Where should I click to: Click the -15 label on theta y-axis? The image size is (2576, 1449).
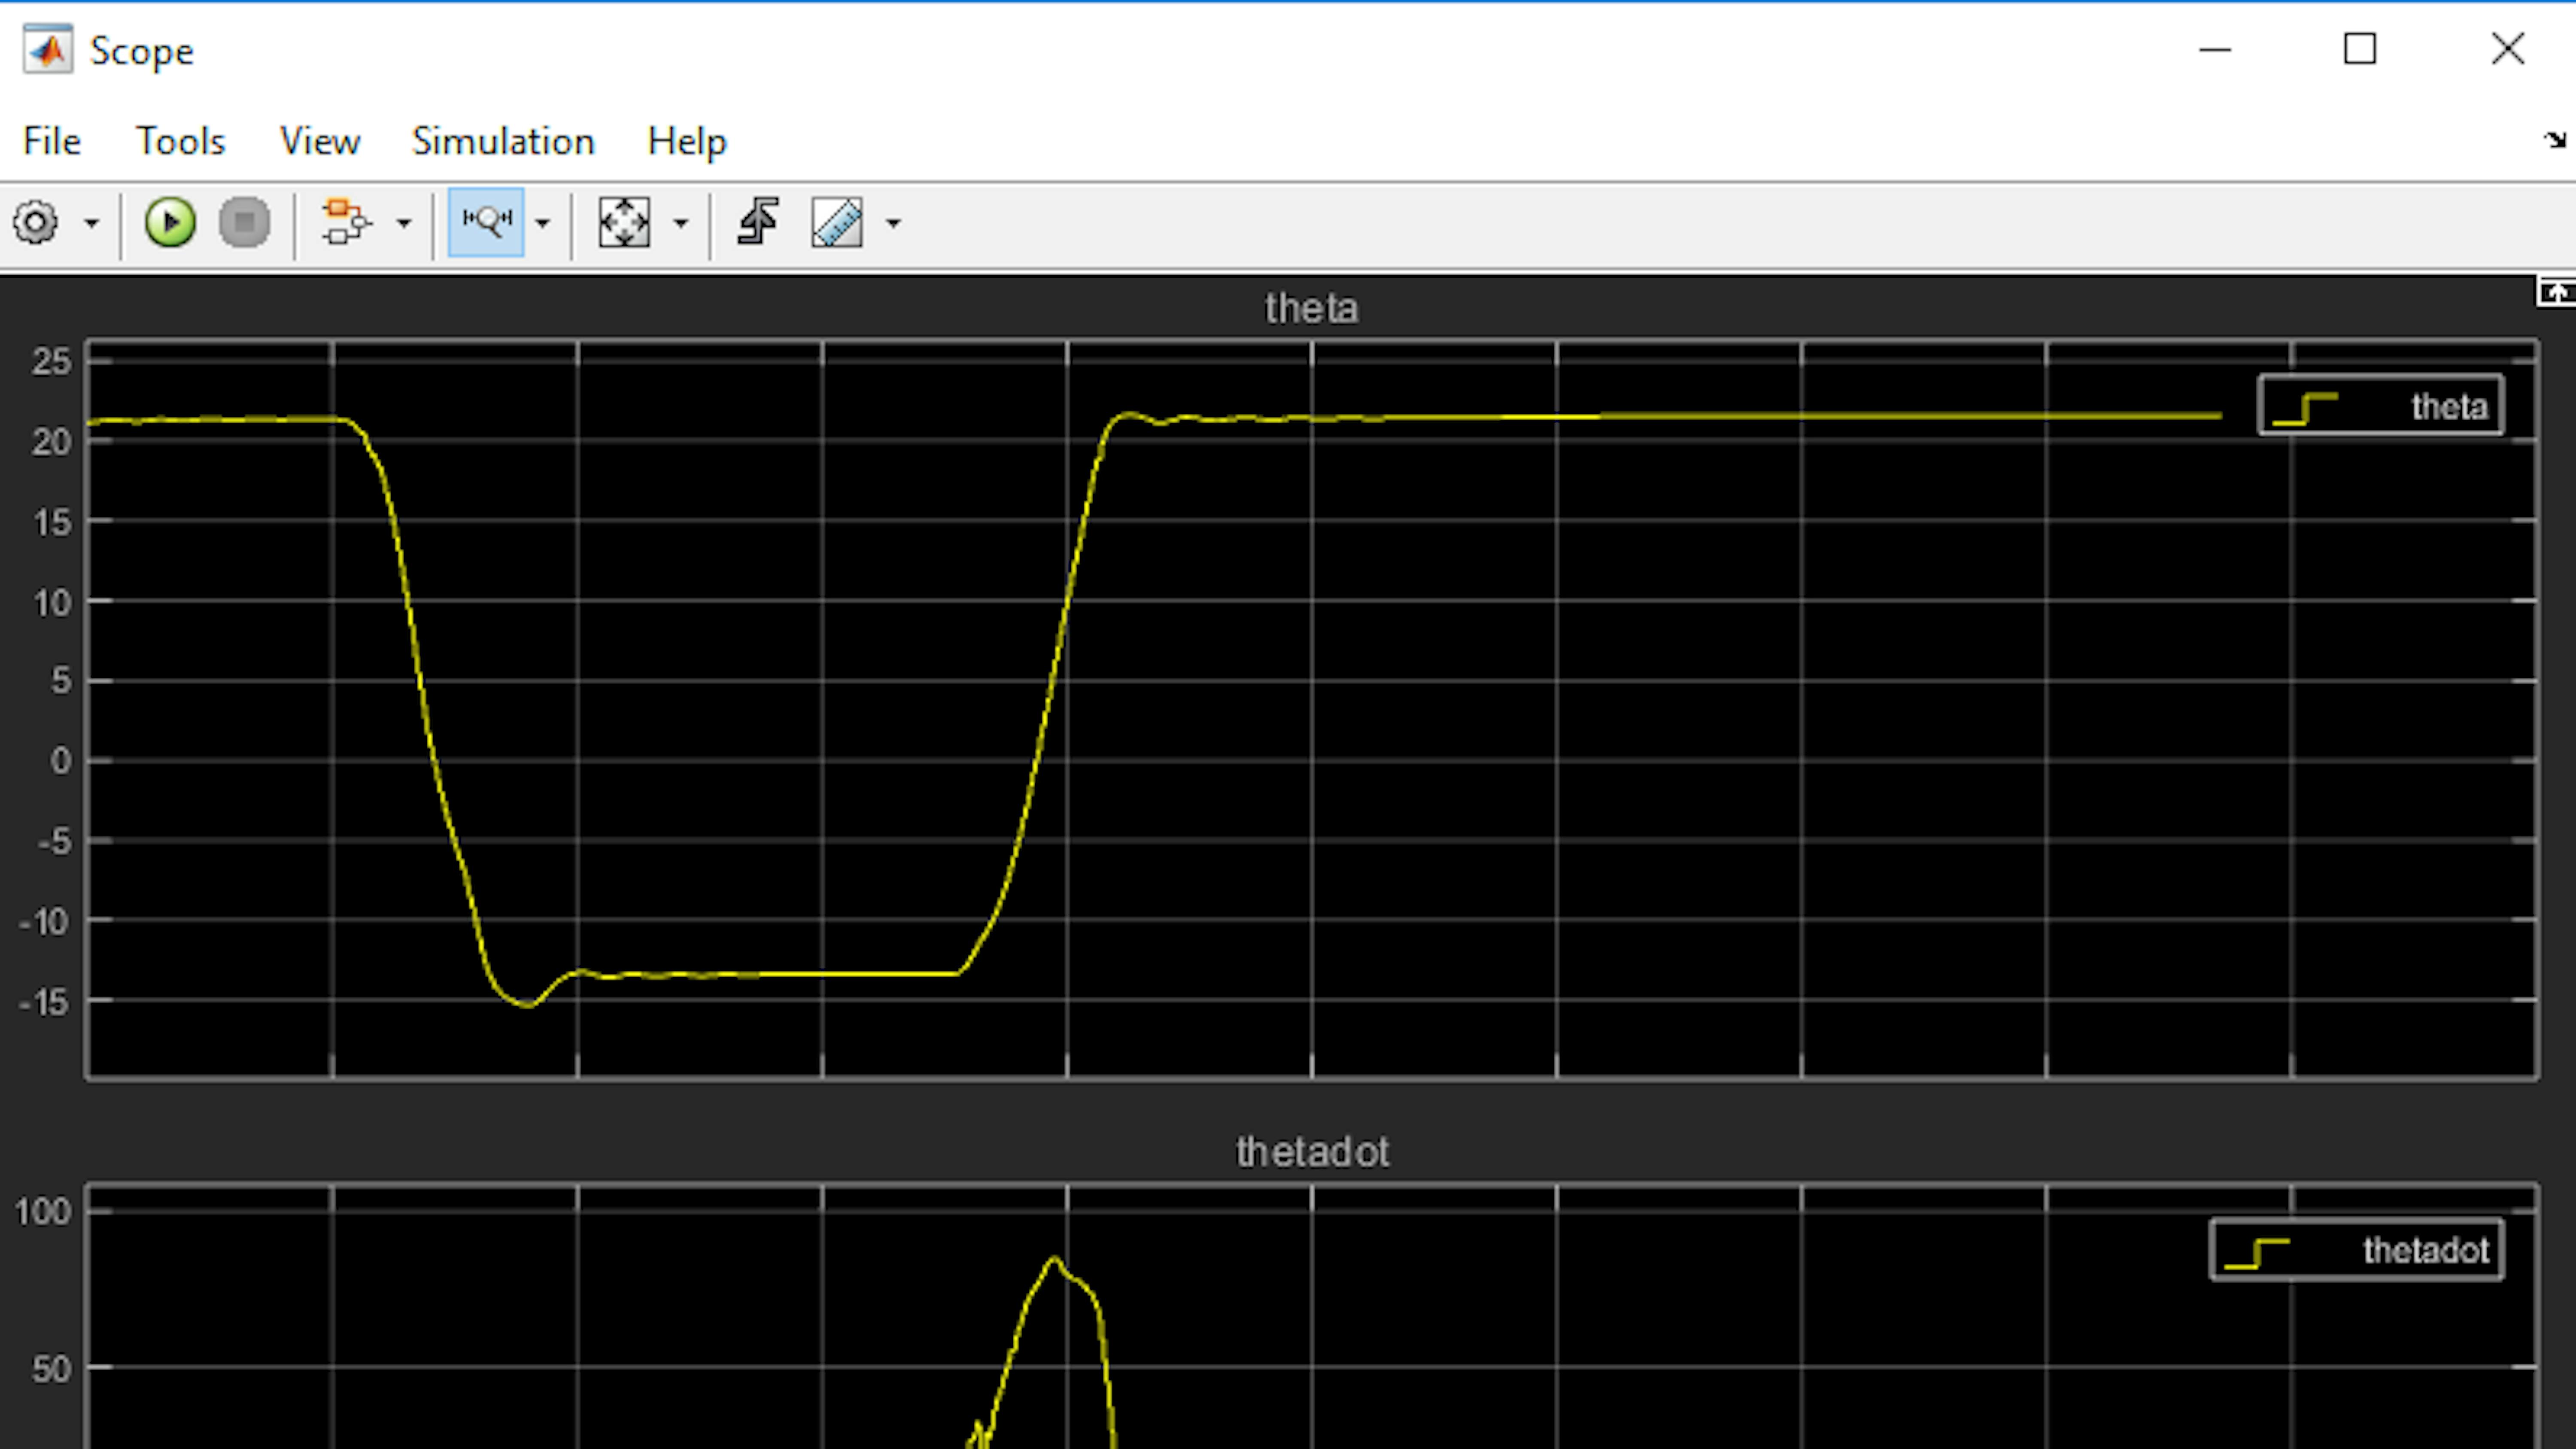pyautogui.click(x=45, y=1001)
